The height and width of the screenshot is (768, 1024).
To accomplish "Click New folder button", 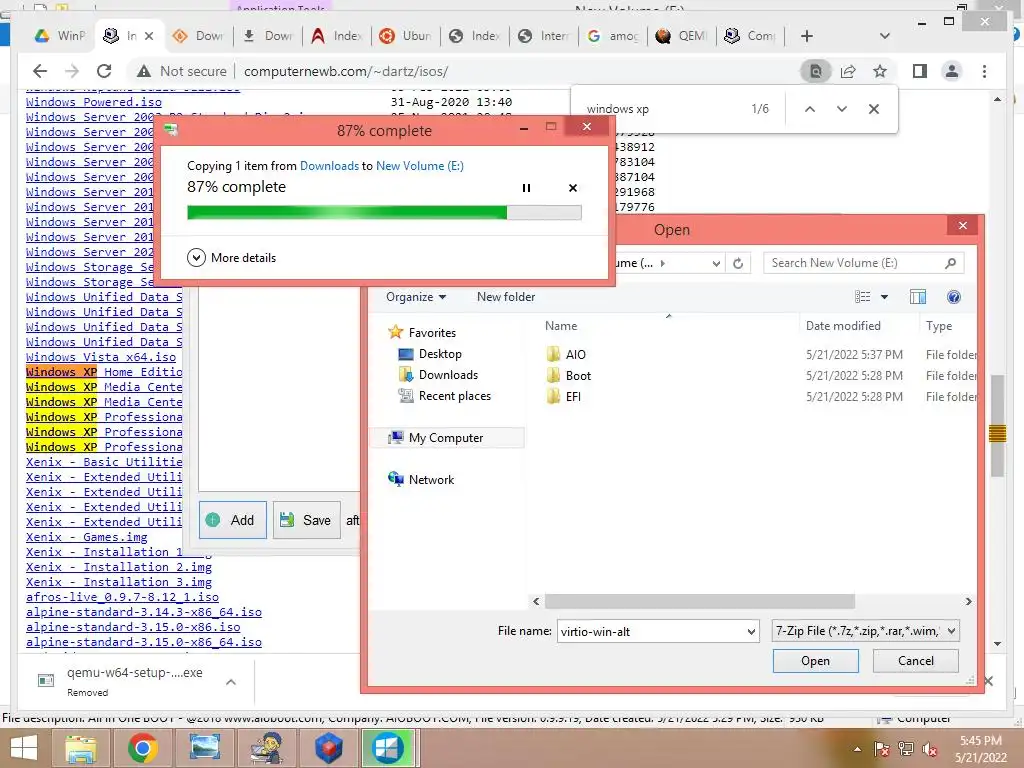I will pyautogui.click(x=506, y=297).
